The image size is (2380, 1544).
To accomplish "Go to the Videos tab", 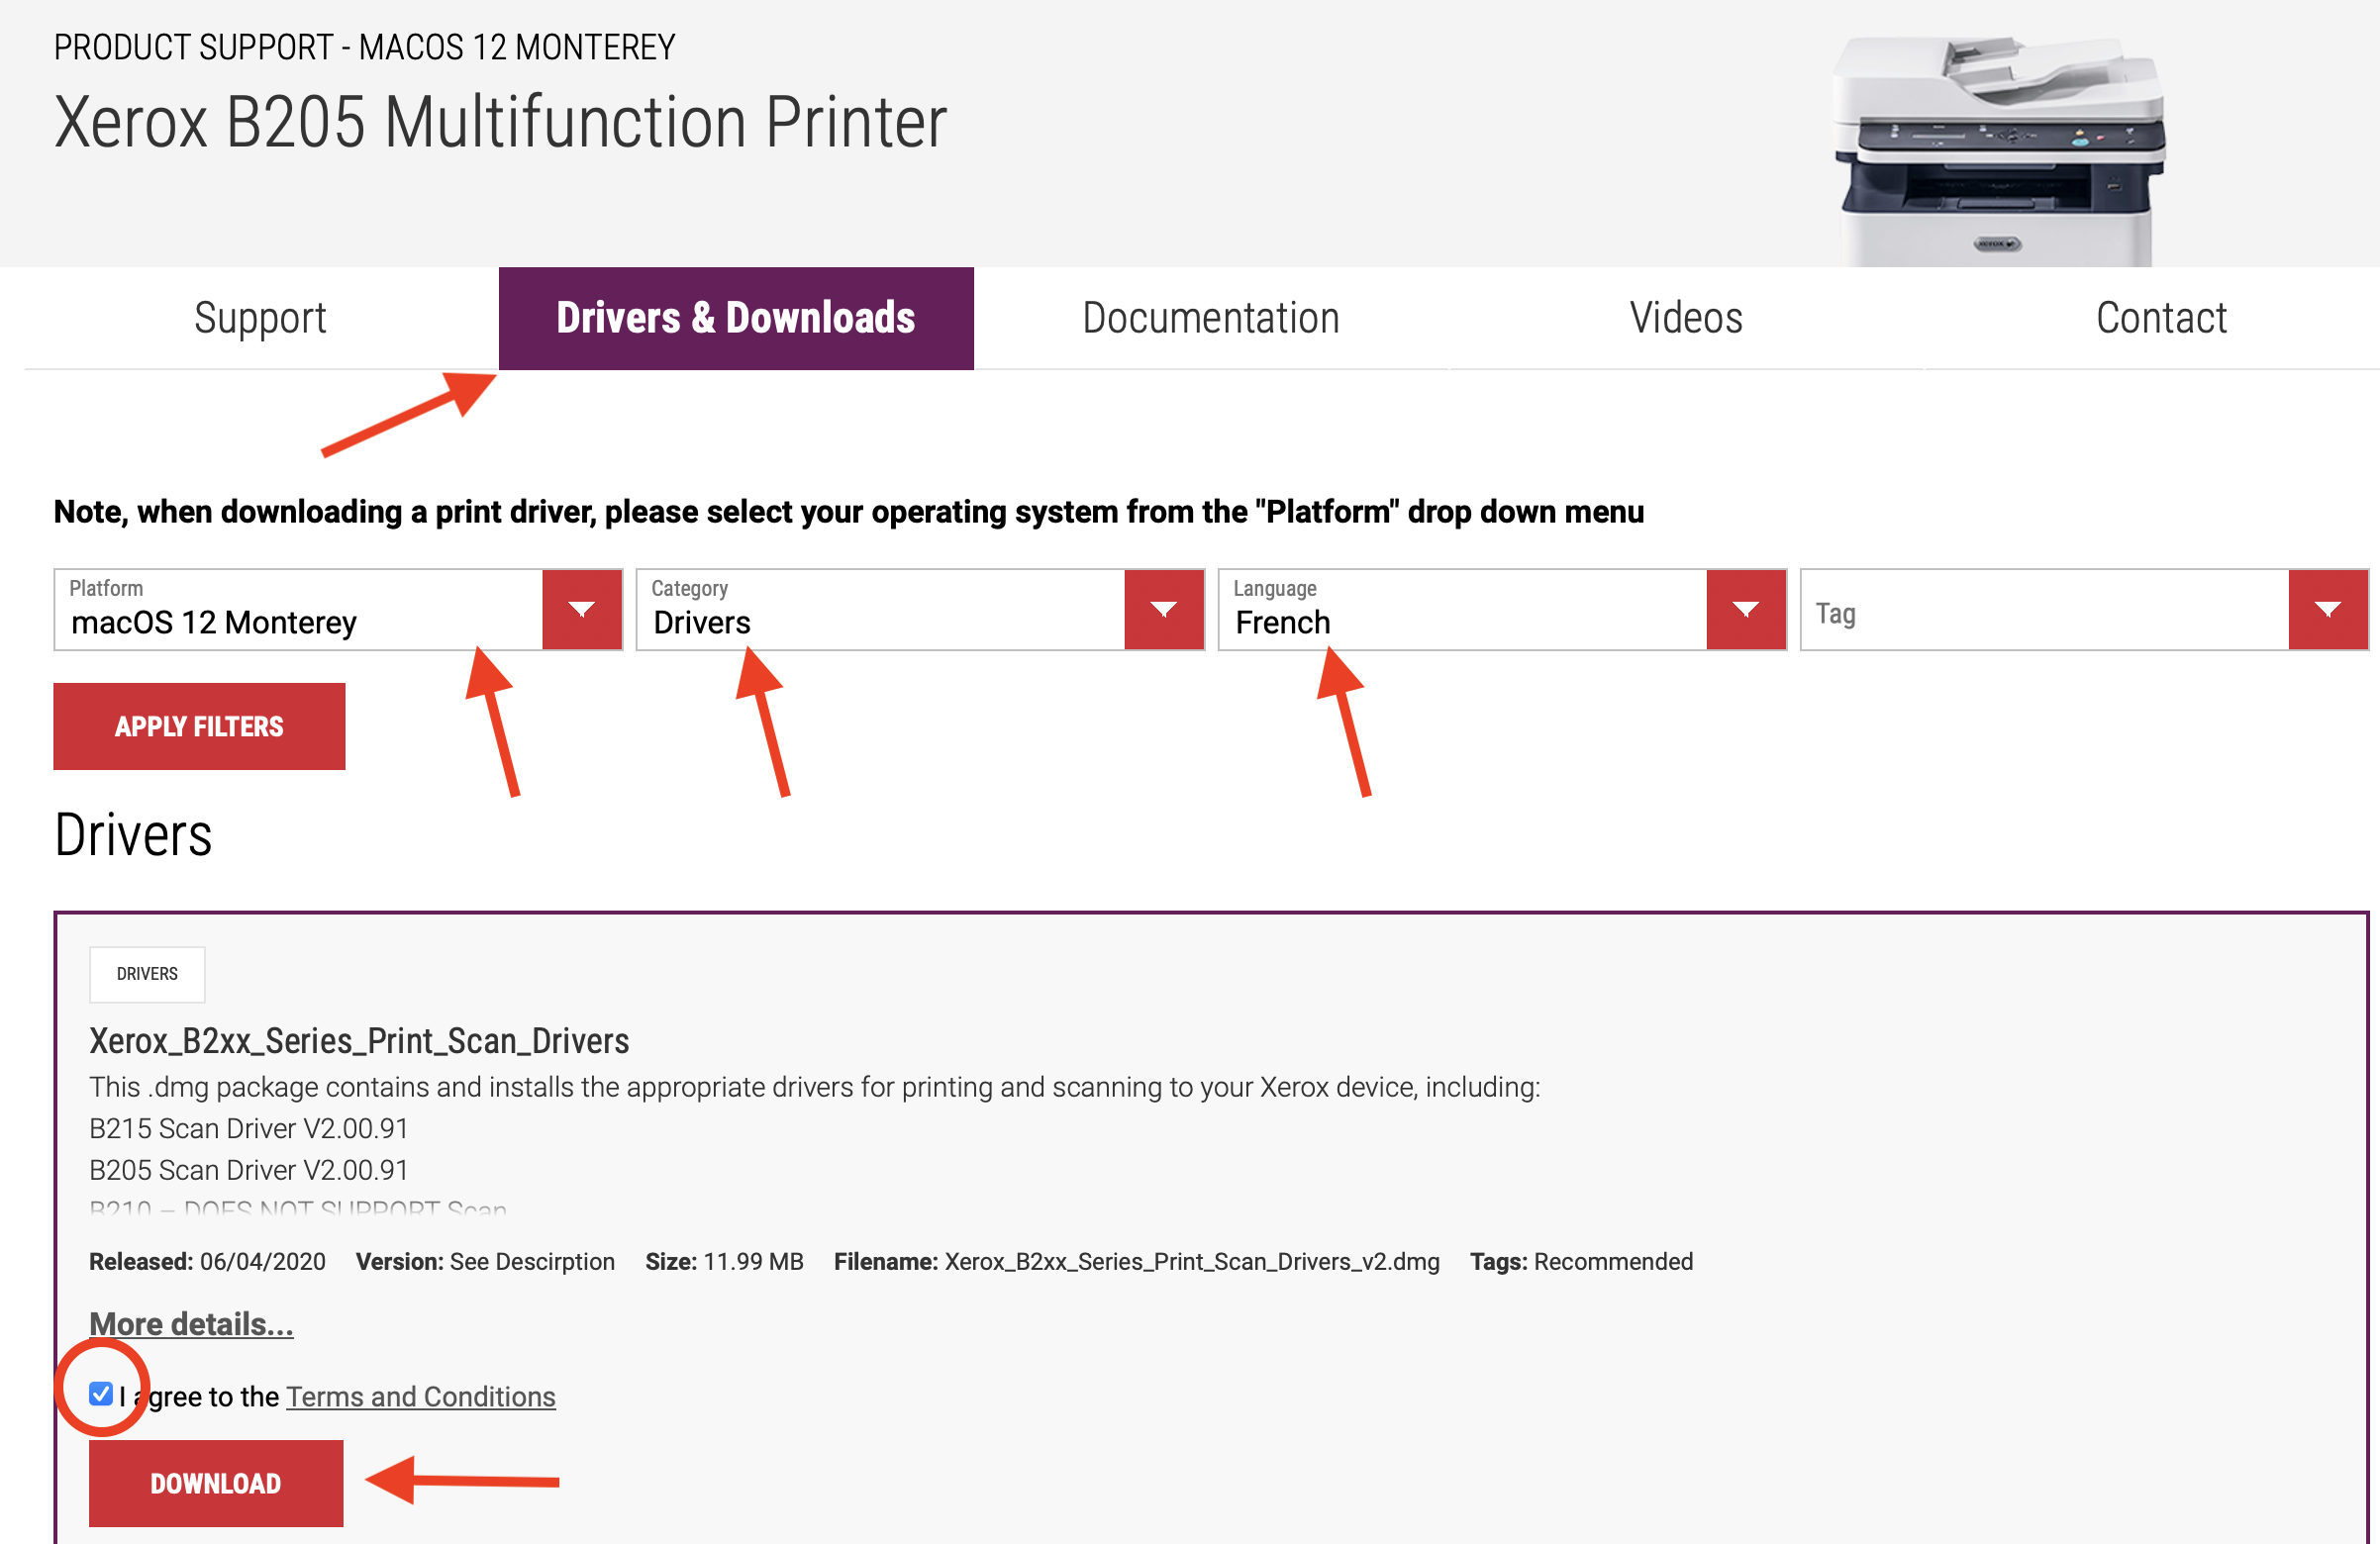I will click(1685, 318).
